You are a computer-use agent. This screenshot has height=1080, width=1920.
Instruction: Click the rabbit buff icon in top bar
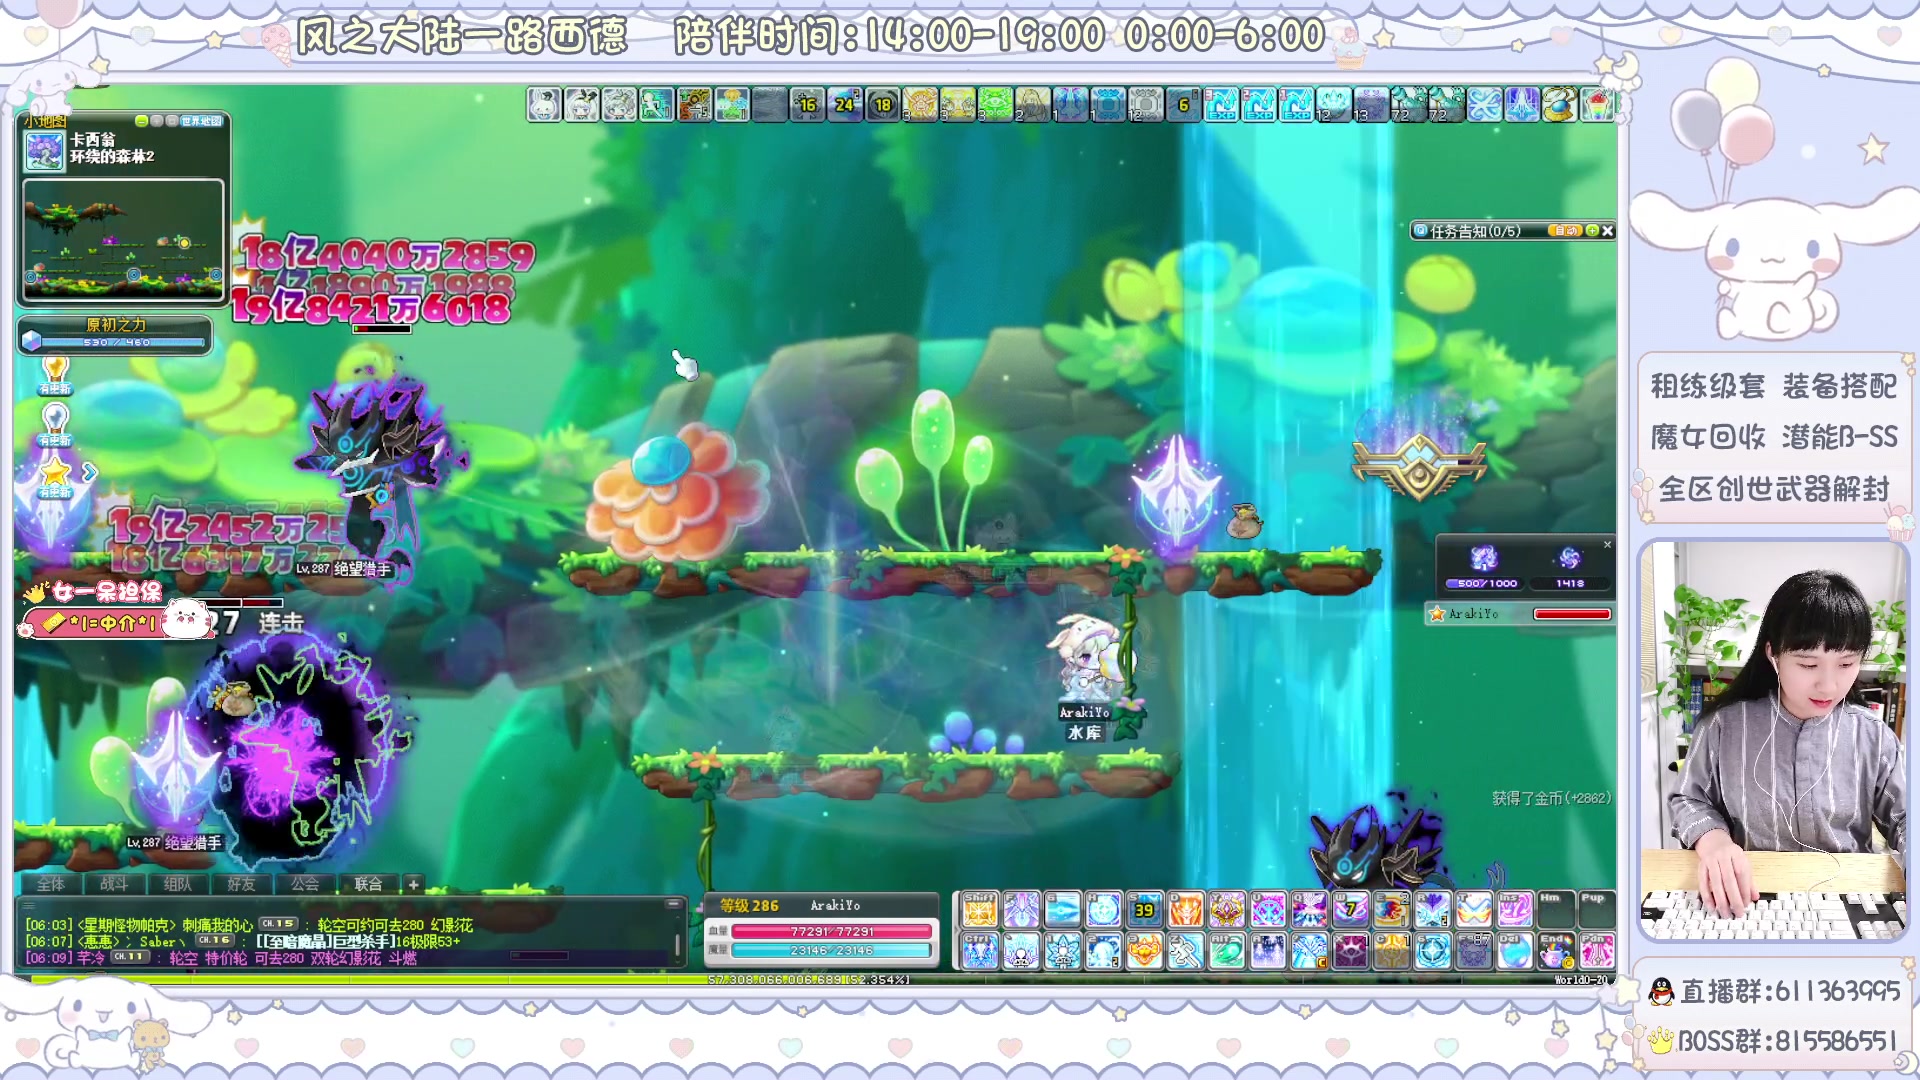click(545, 104)
